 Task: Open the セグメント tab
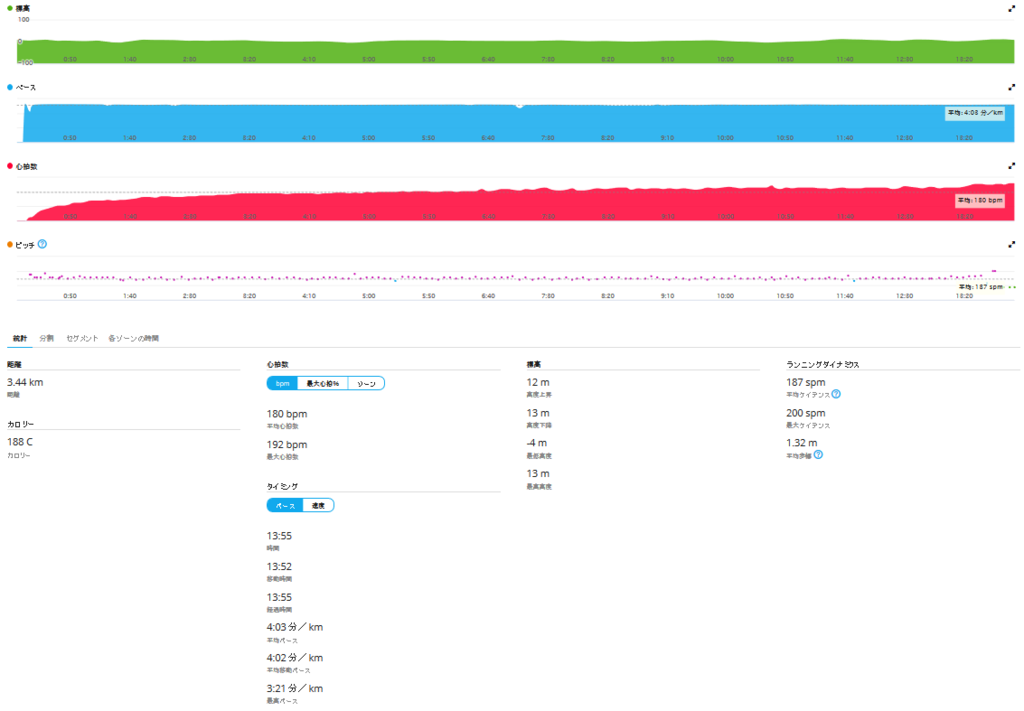pyautogui.click(x=82, y=338)
